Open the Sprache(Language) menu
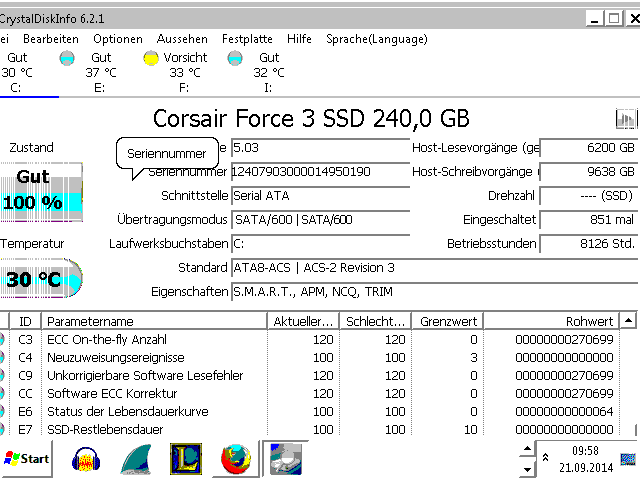 [x=377, y=39]
